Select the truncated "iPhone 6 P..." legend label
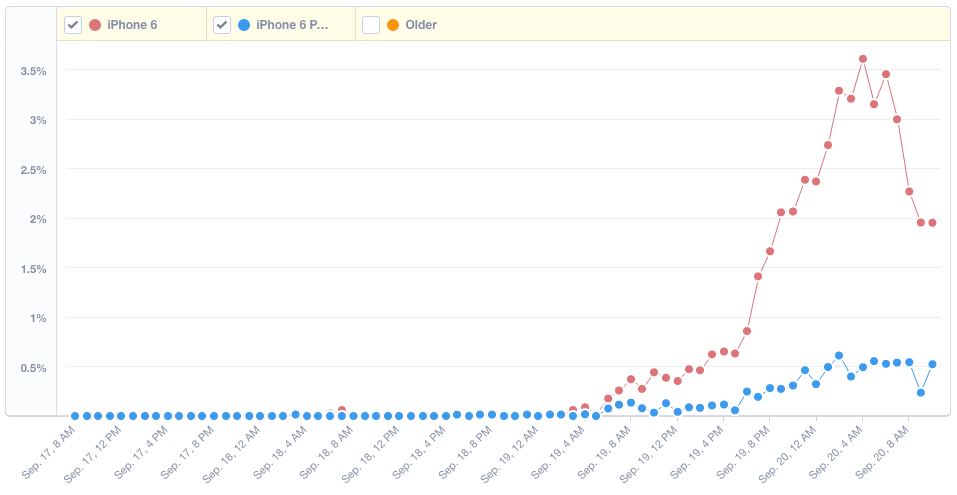Screen dimensions: 957x495 point(292,25)
